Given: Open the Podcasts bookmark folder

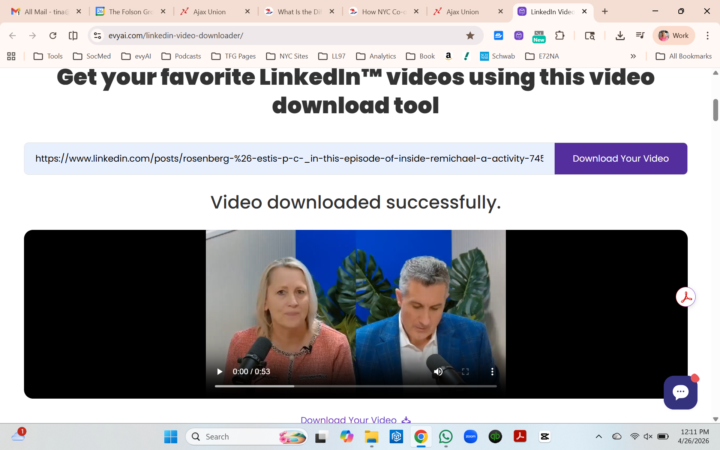Looking at the screenshot, I should [x=181, y=56].
